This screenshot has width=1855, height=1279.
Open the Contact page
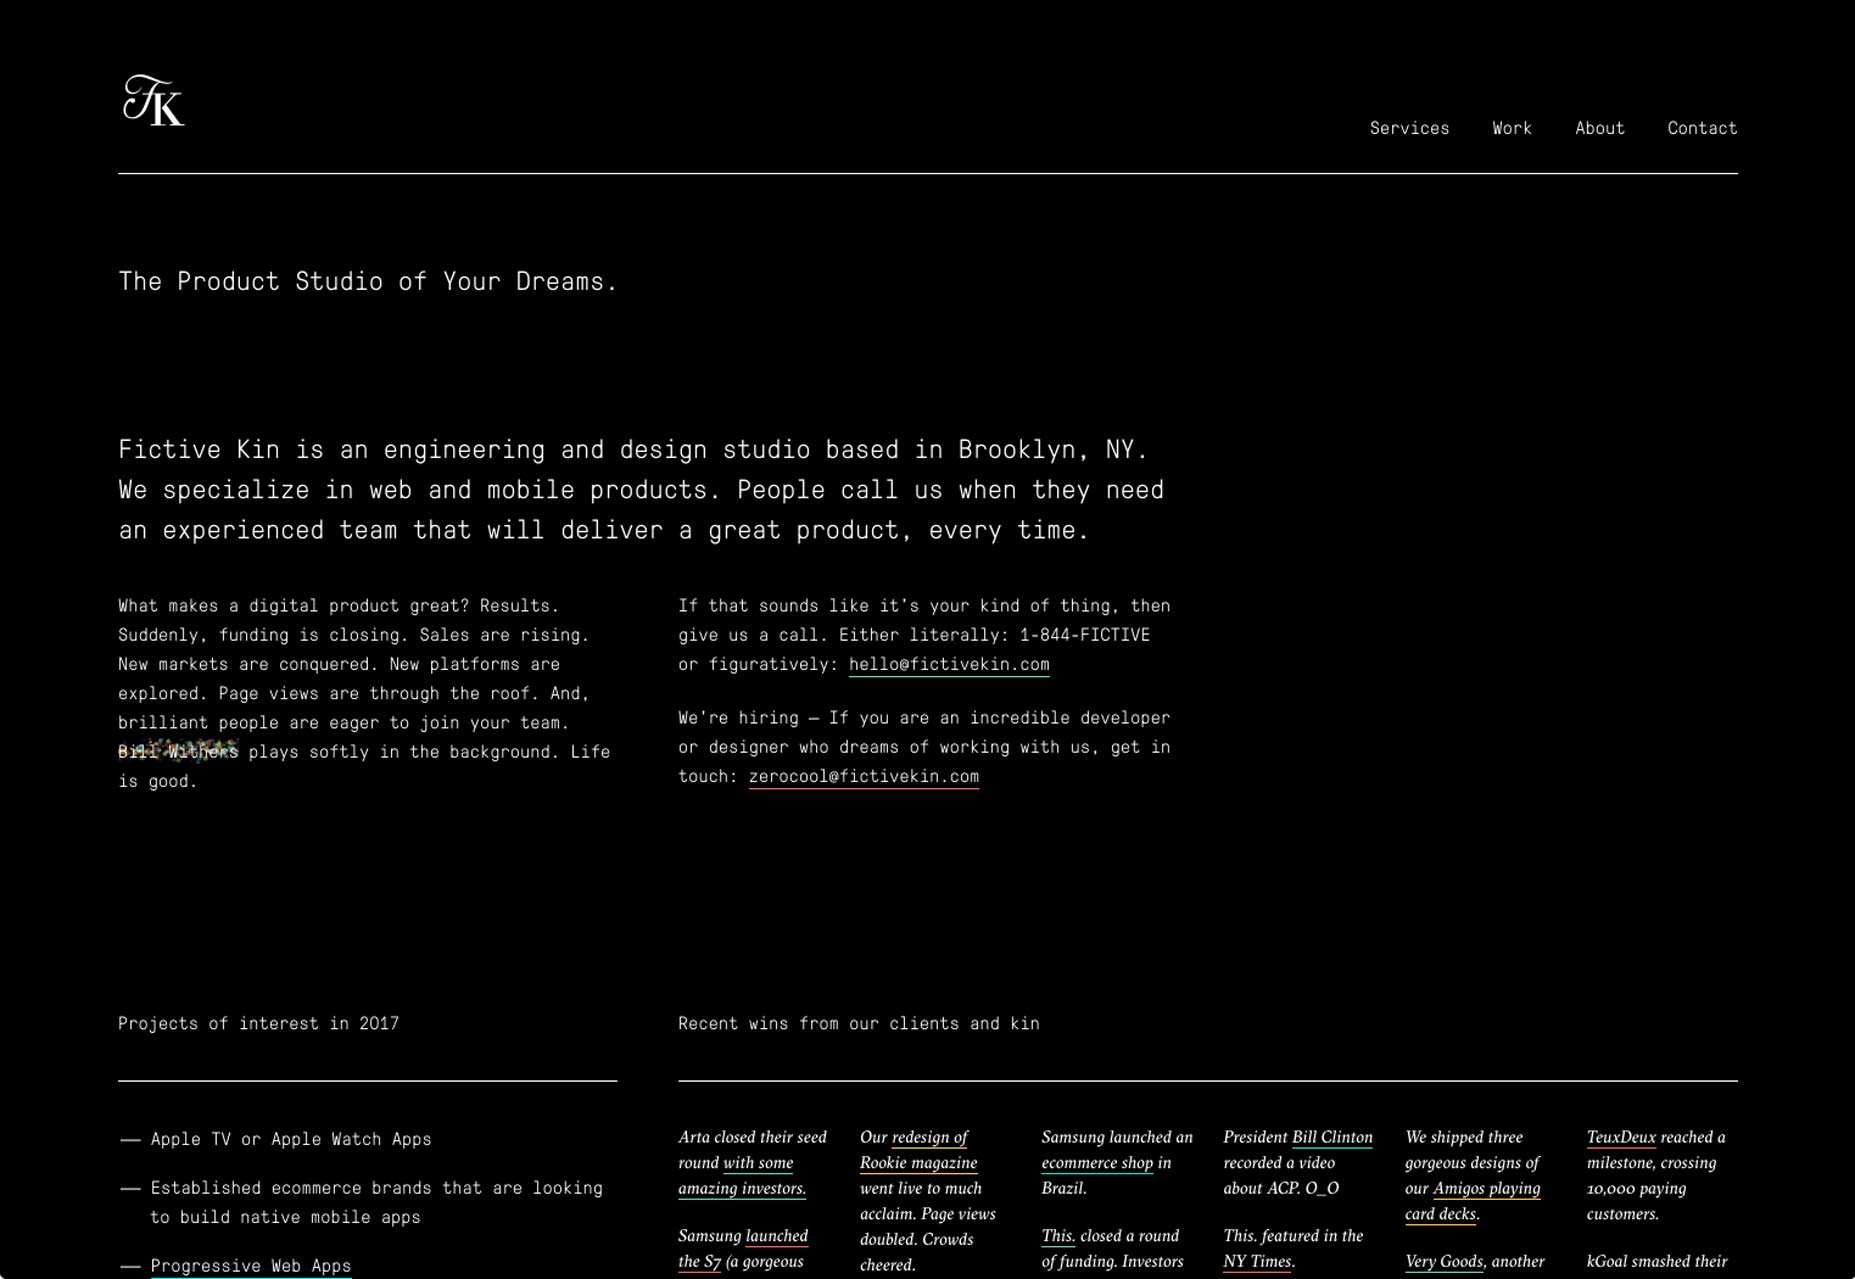(1702, 128)
